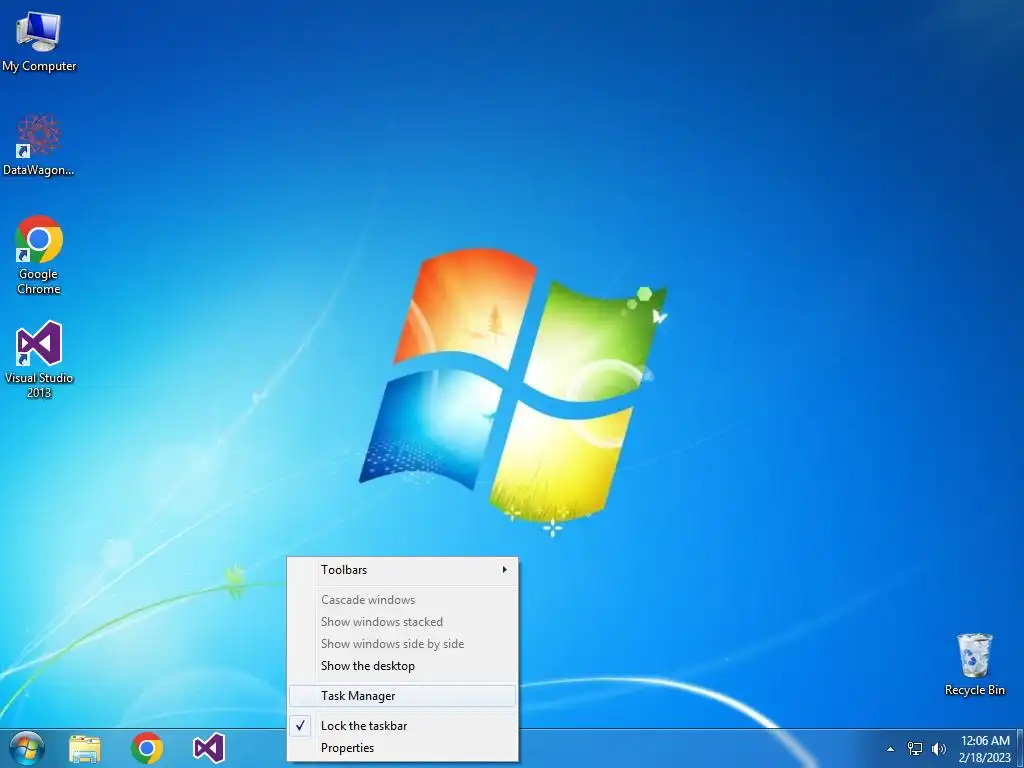Select the Recycle Bin icon

974,664
